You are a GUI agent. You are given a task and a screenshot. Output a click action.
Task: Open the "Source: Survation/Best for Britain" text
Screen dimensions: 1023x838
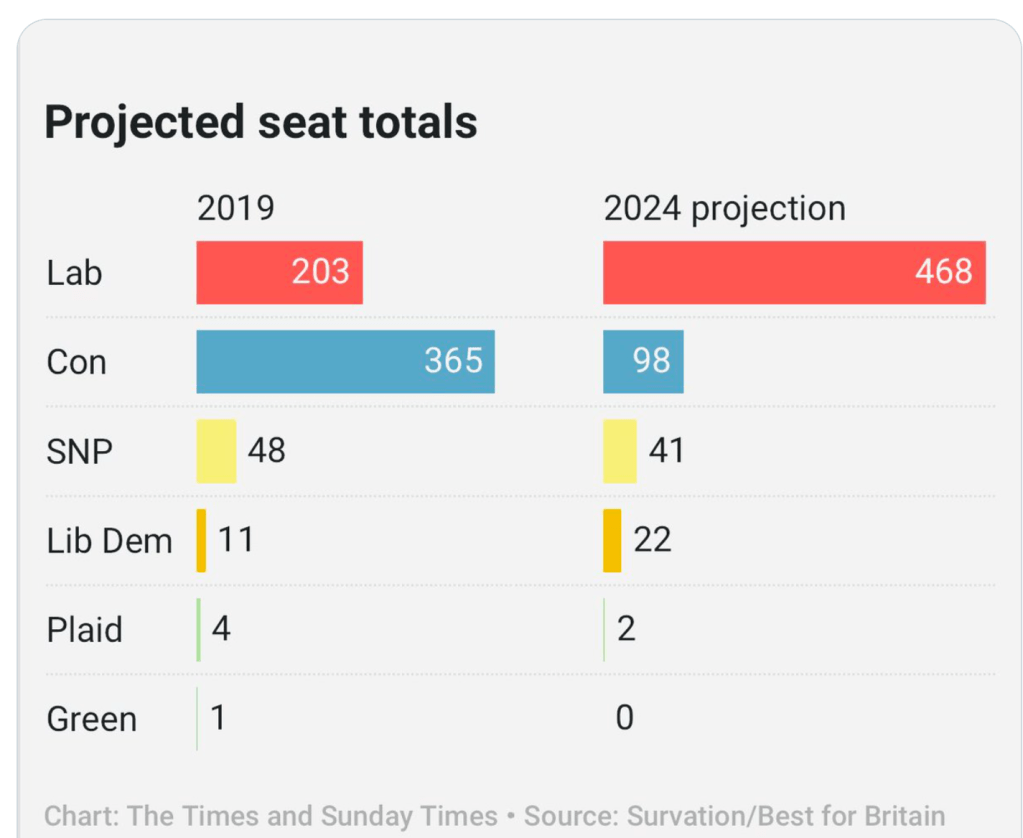point(734,816)
